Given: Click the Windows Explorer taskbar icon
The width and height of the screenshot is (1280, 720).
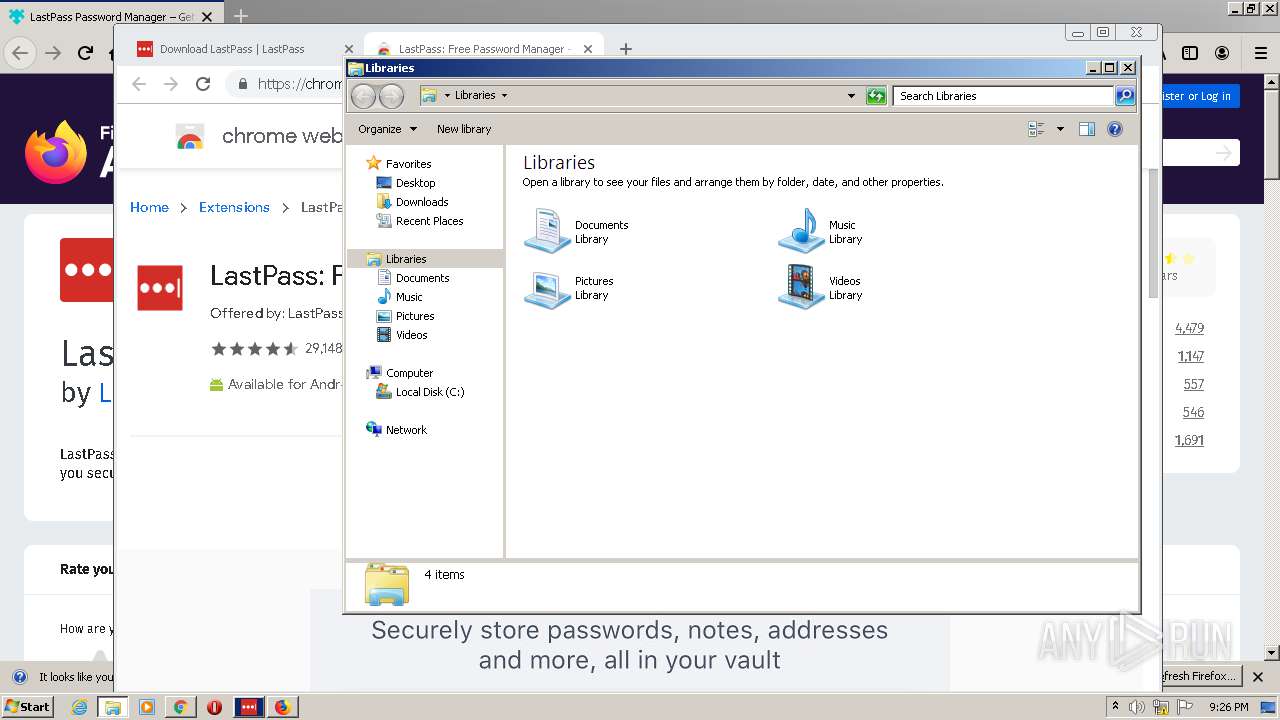Looking at the screenshot, I should click(113, 707).
